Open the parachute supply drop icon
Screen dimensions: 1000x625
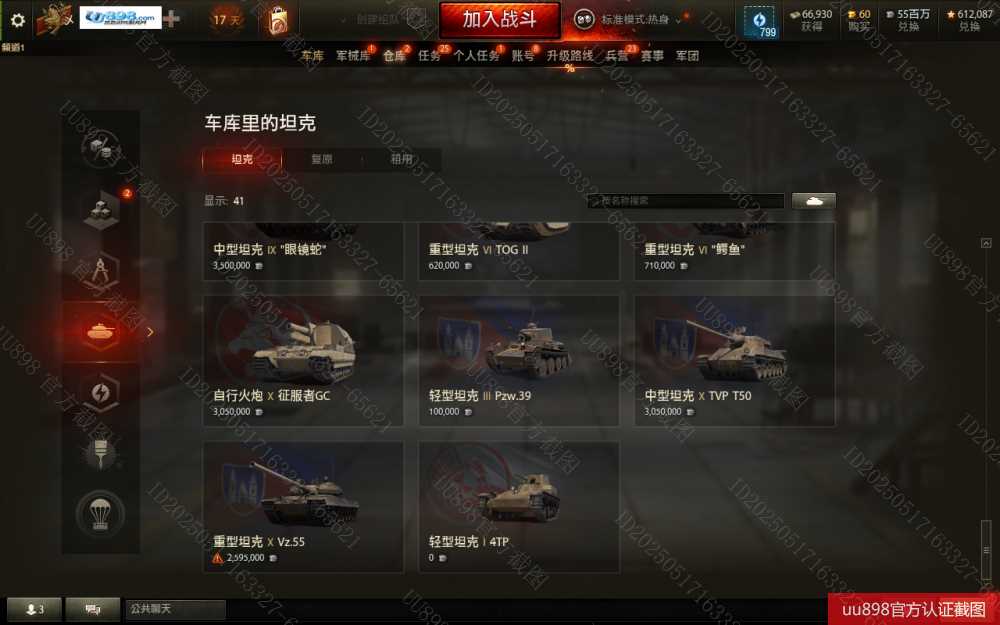click(x=99, y=513)
